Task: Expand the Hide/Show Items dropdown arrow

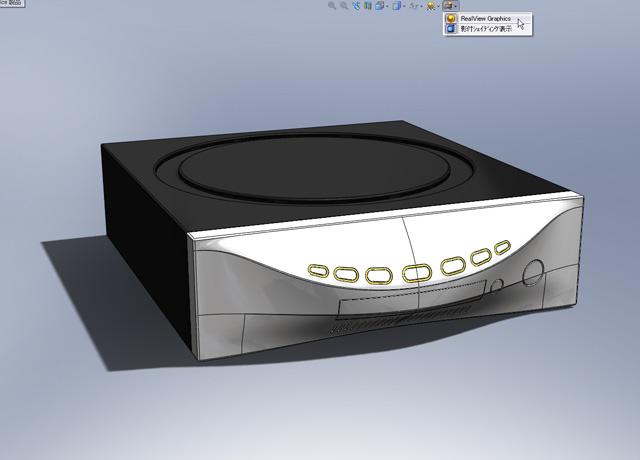Action: 422,6
